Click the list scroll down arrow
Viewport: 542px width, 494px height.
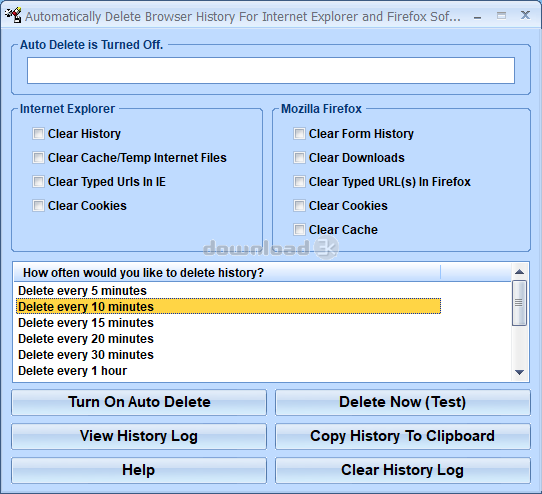pos(519,372)
